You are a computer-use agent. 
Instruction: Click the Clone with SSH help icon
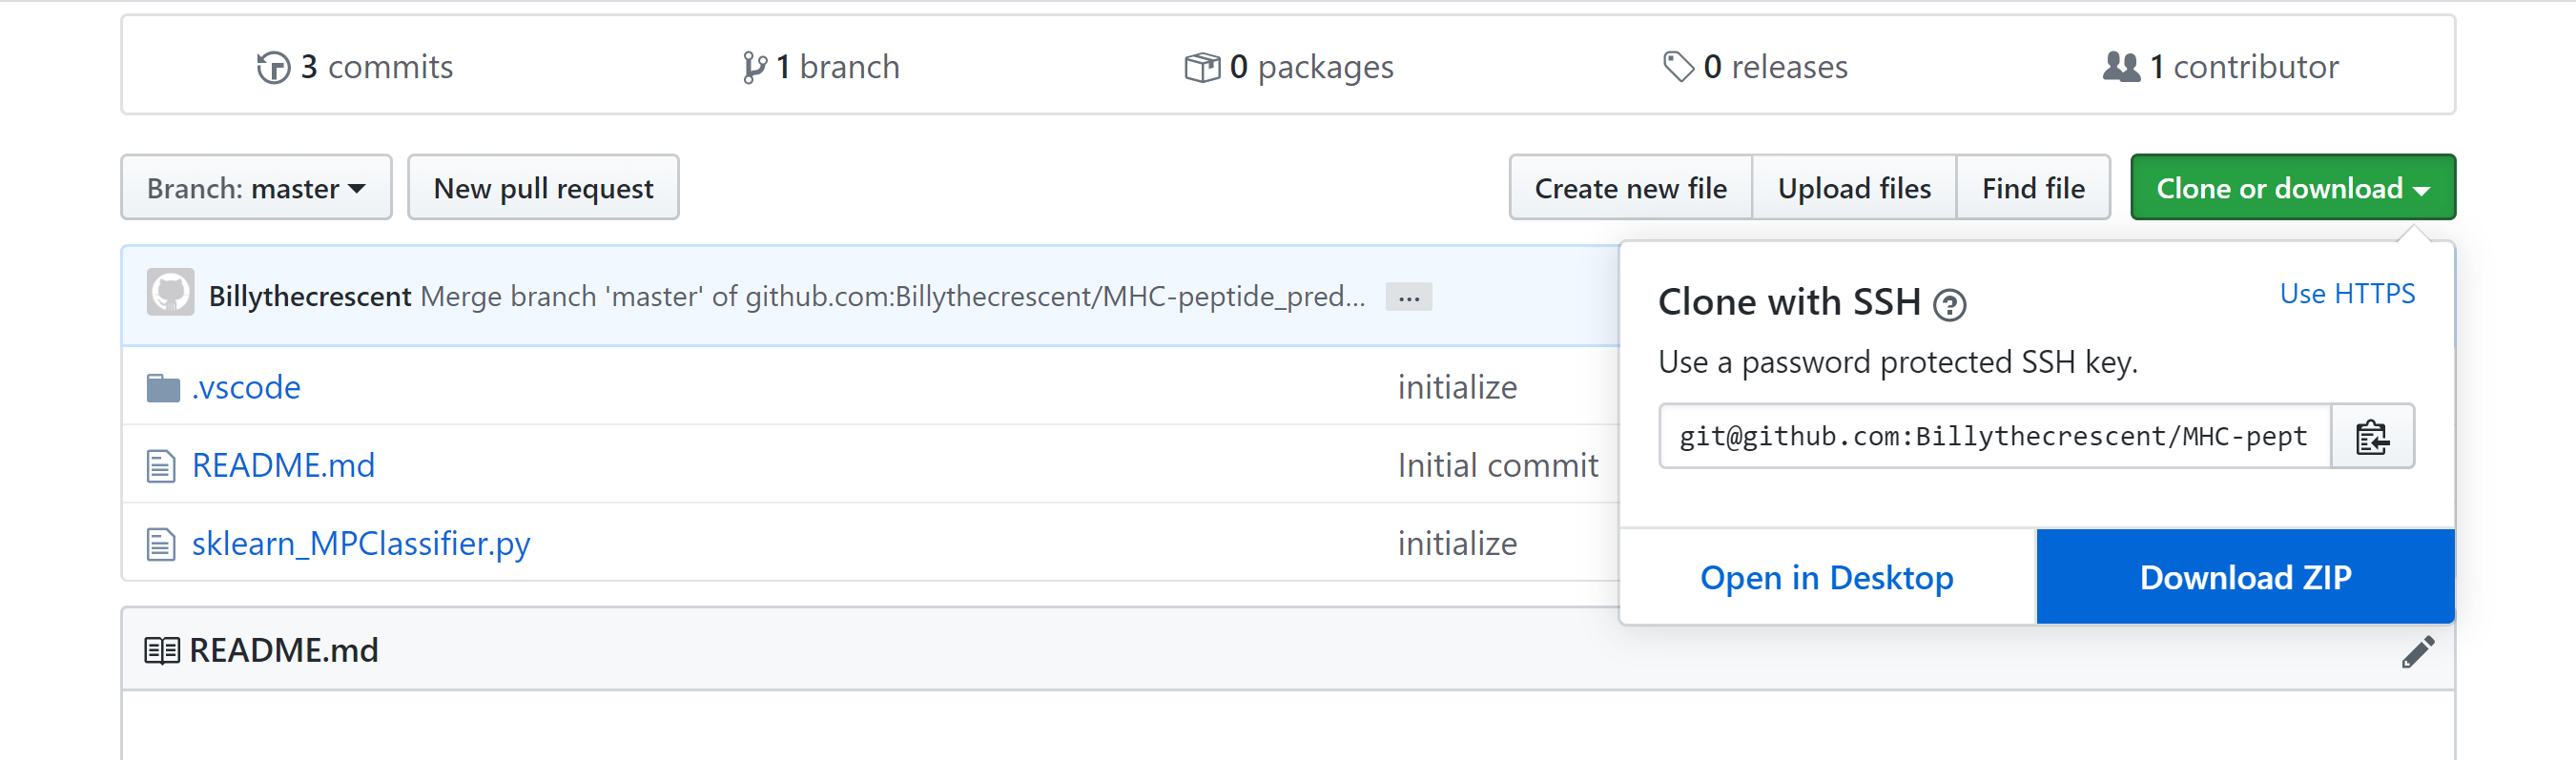point(1949,304)
